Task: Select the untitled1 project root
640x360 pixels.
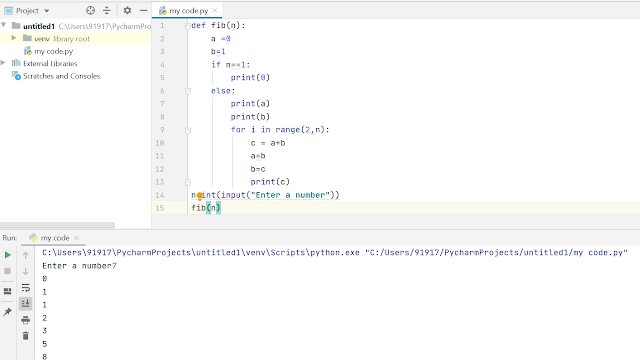Action: [x=39, y=26]
